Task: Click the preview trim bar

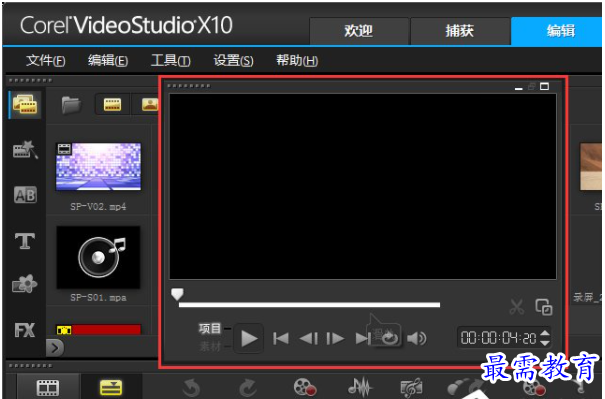Action: tap(309, 305)
